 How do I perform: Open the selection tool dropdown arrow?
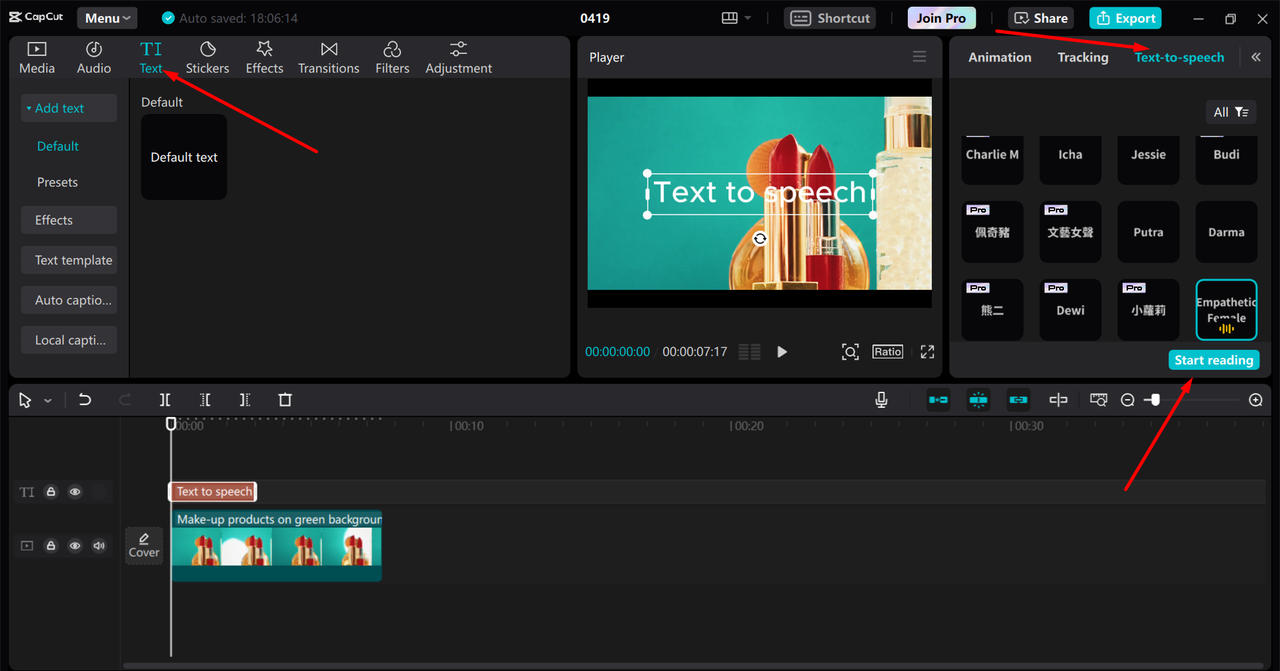48,401
